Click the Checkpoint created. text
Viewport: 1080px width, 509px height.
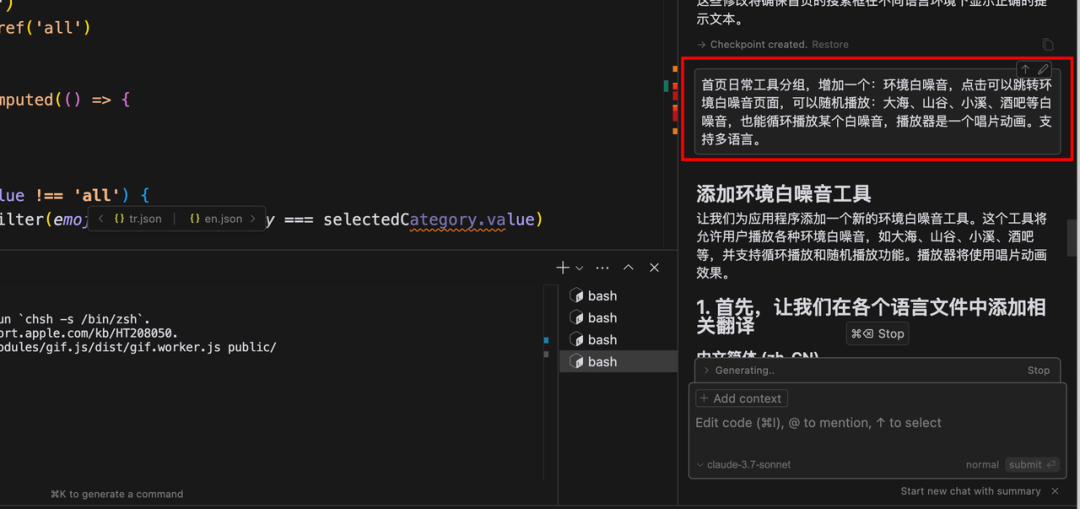click(758, 44)
